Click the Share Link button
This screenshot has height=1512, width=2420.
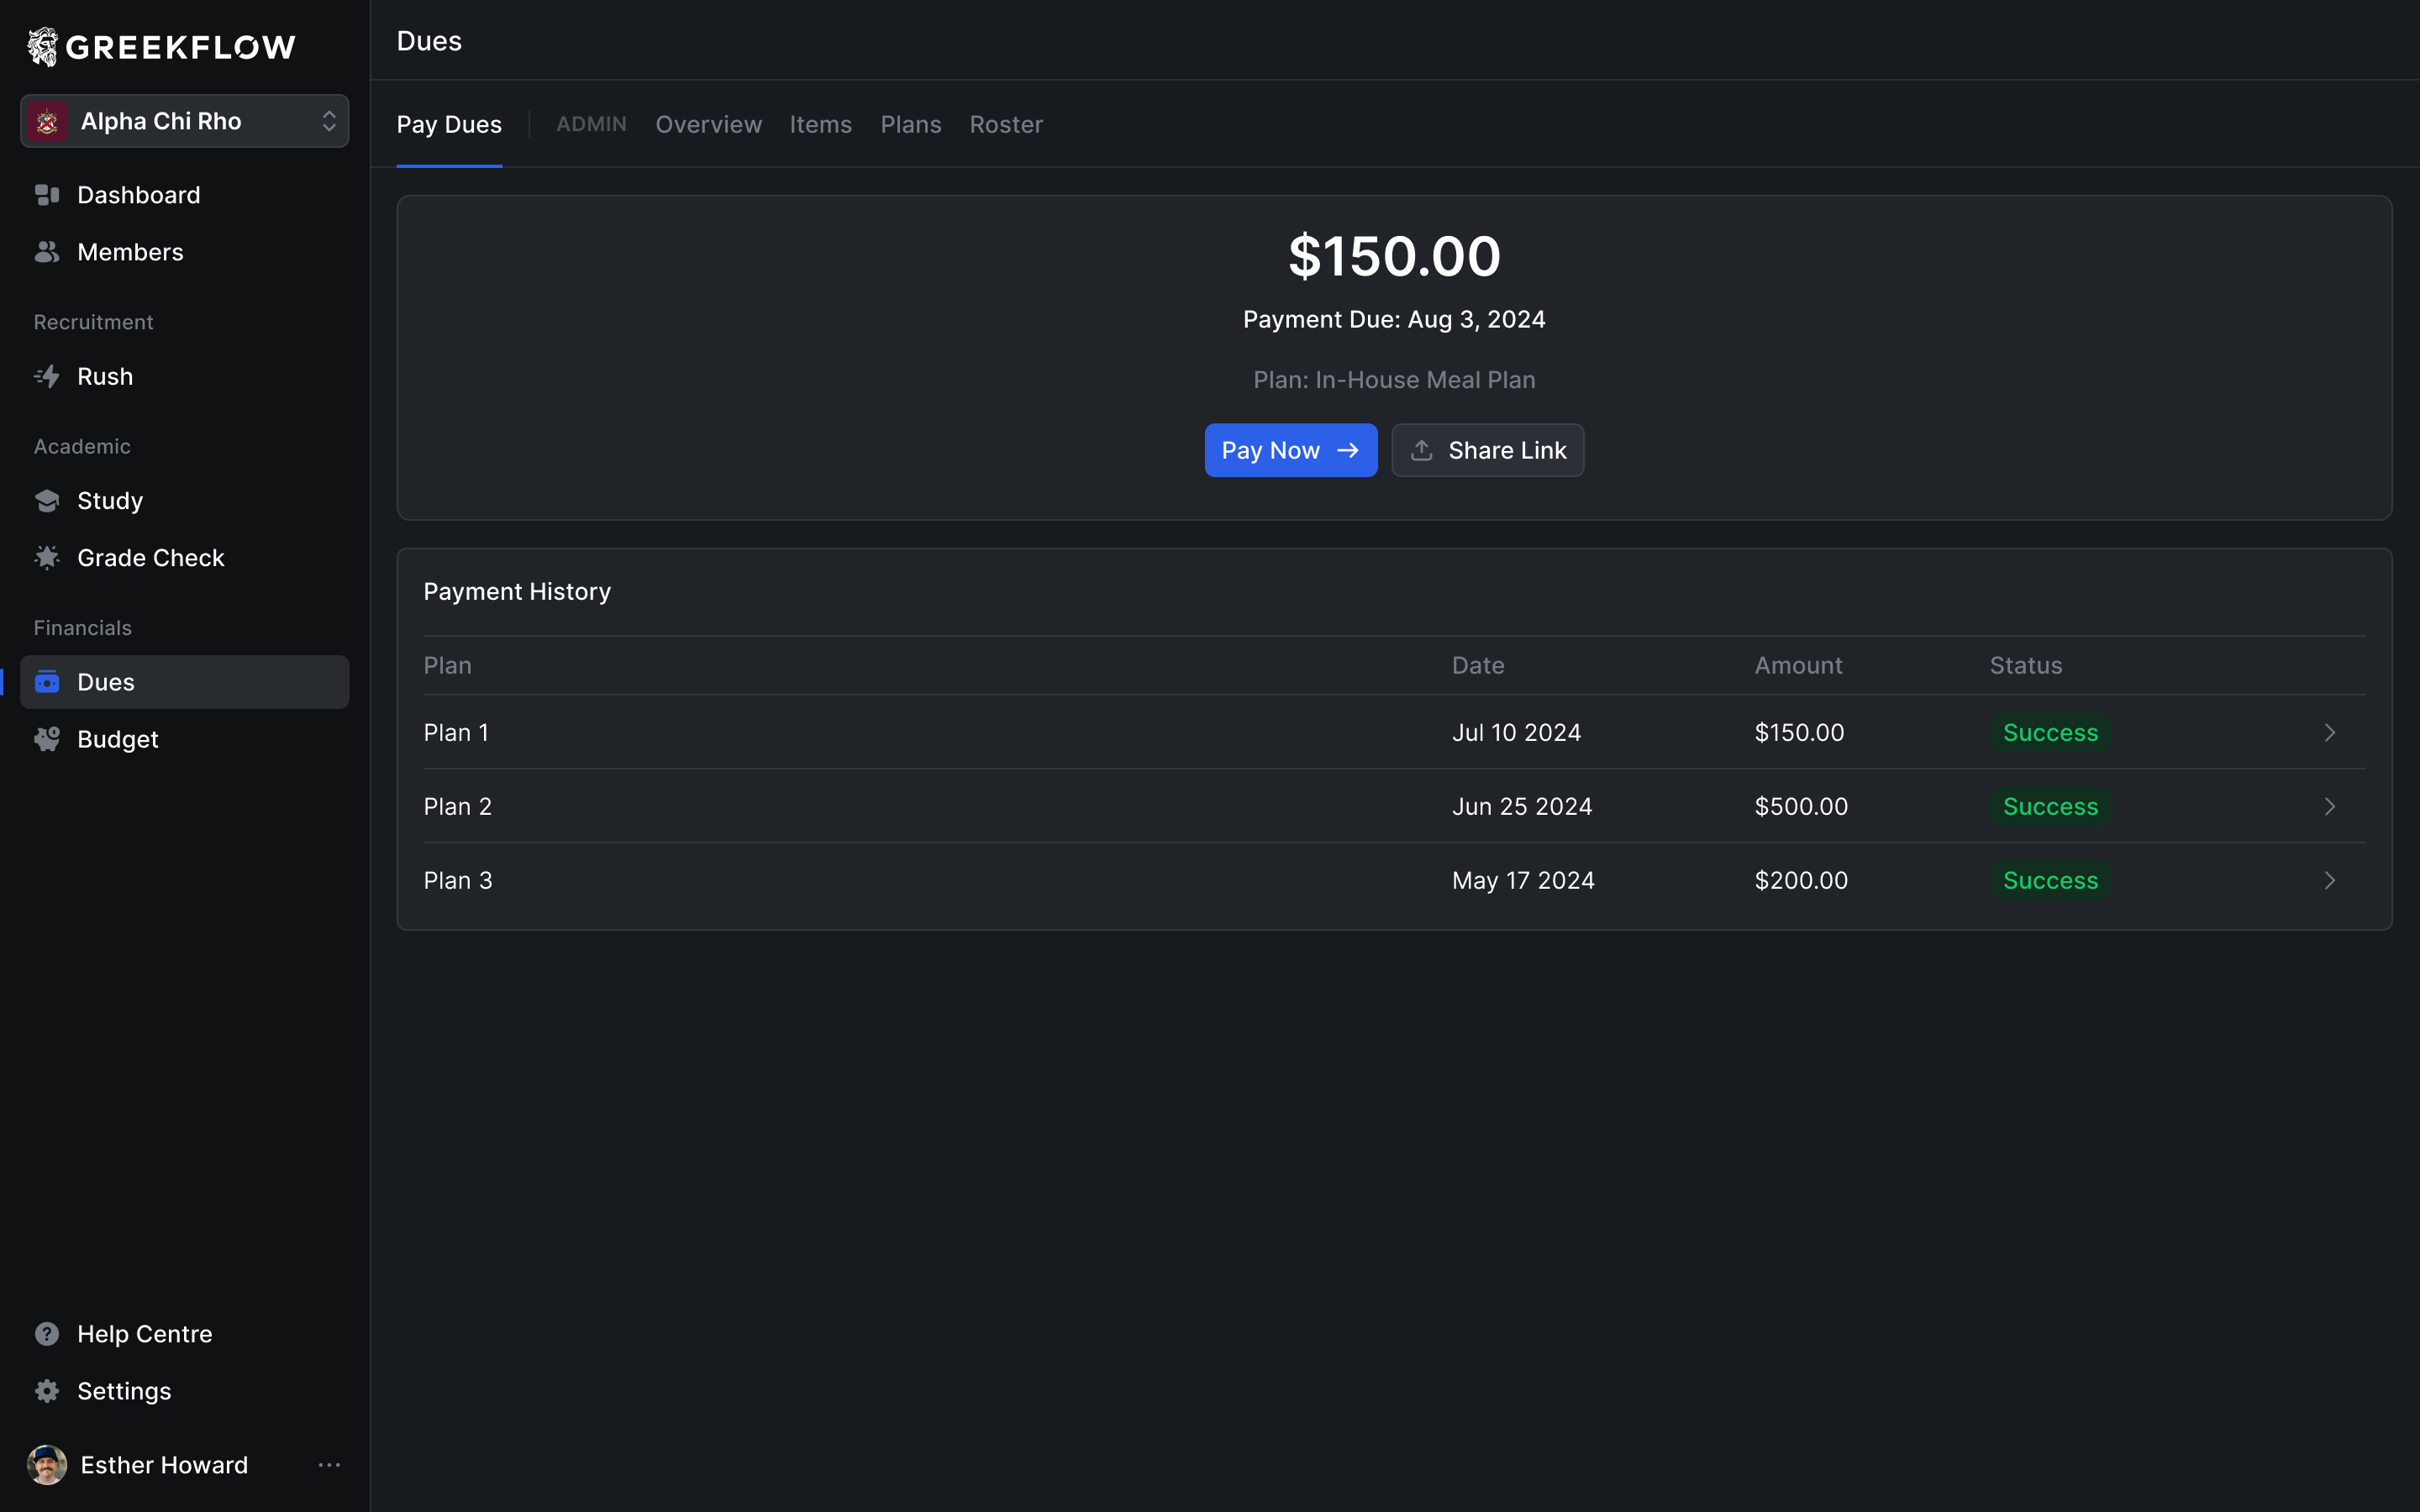click(1487, 450)
